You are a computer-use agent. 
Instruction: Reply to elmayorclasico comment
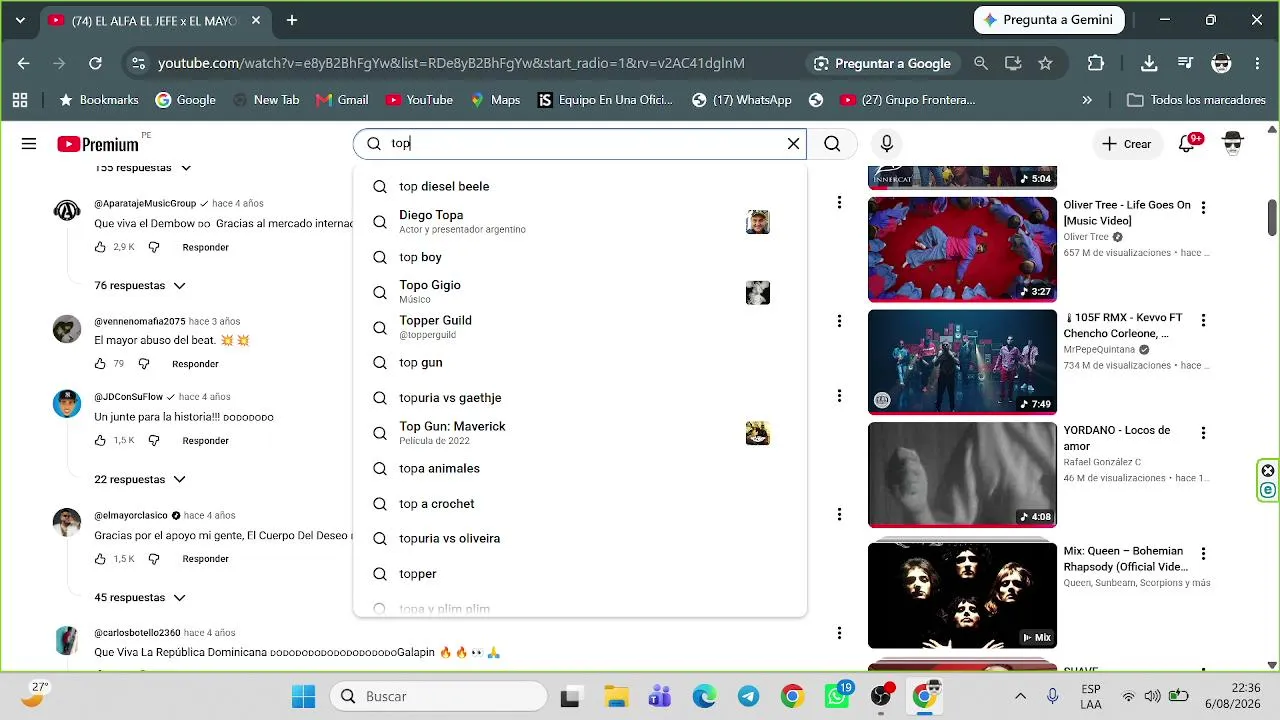click(205, 559)
